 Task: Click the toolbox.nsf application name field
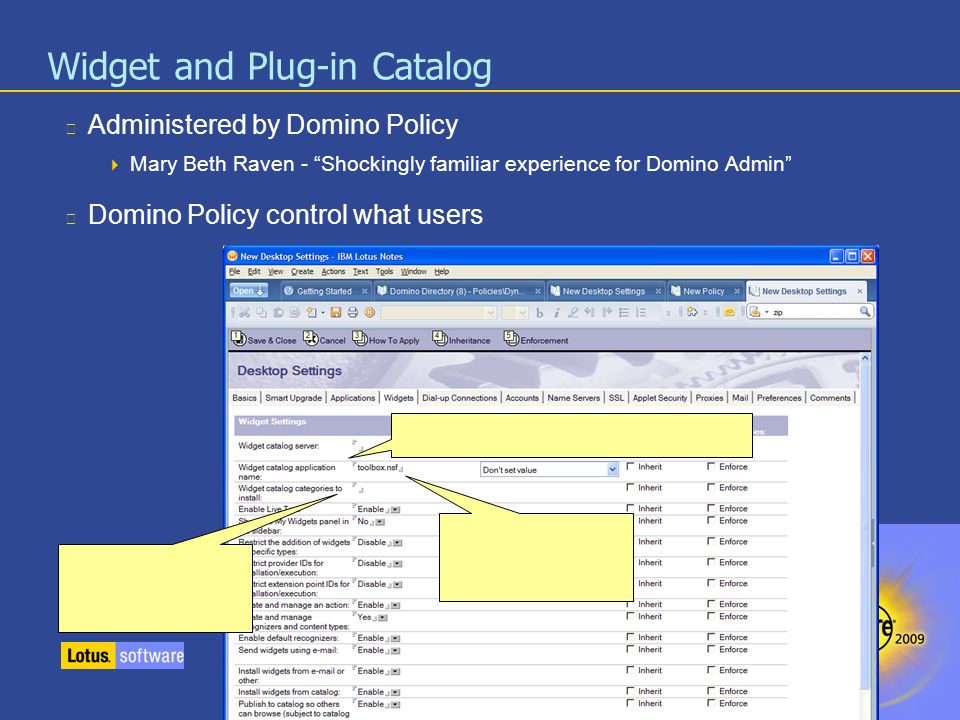[x=378, y=467]
